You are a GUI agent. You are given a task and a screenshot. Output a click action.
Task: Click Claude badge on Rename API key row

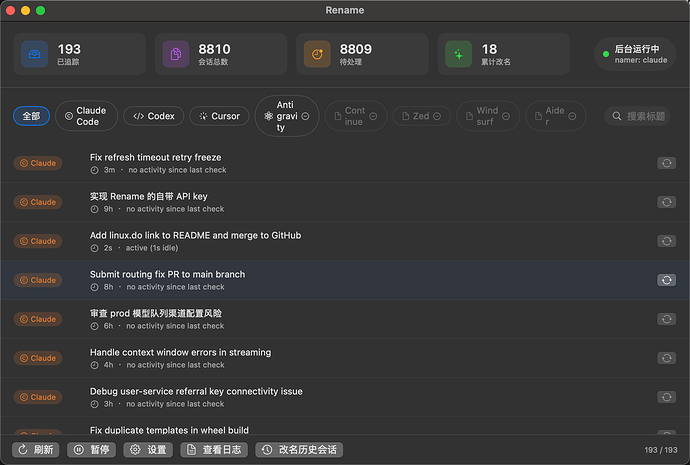click(38, 202)
